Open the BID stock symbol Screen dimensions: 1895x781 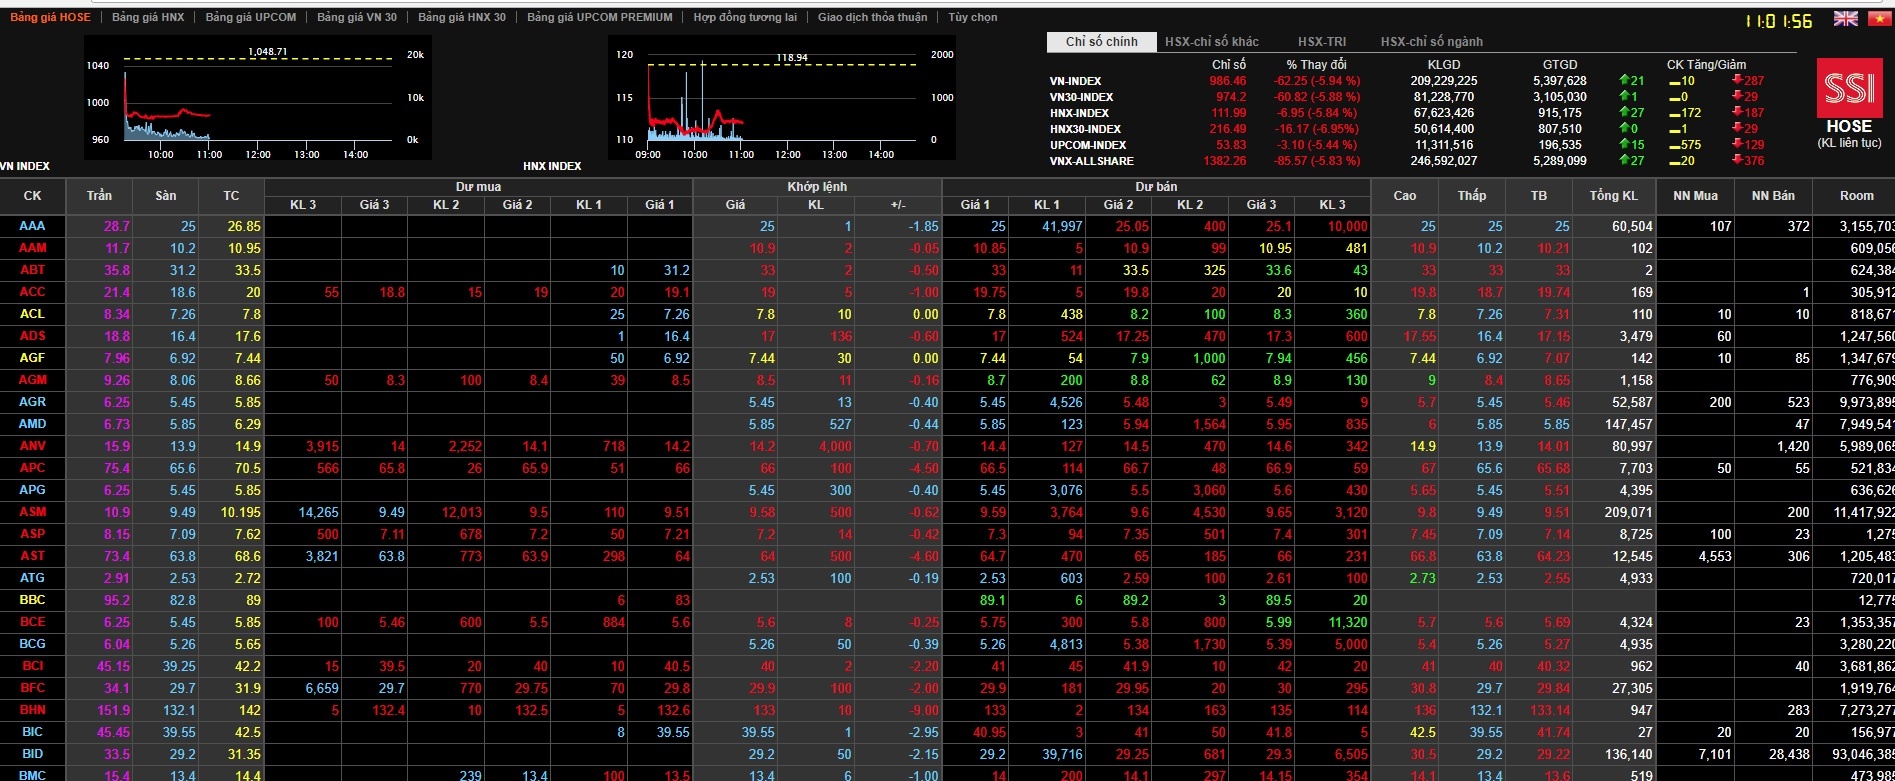click(32, 754)
